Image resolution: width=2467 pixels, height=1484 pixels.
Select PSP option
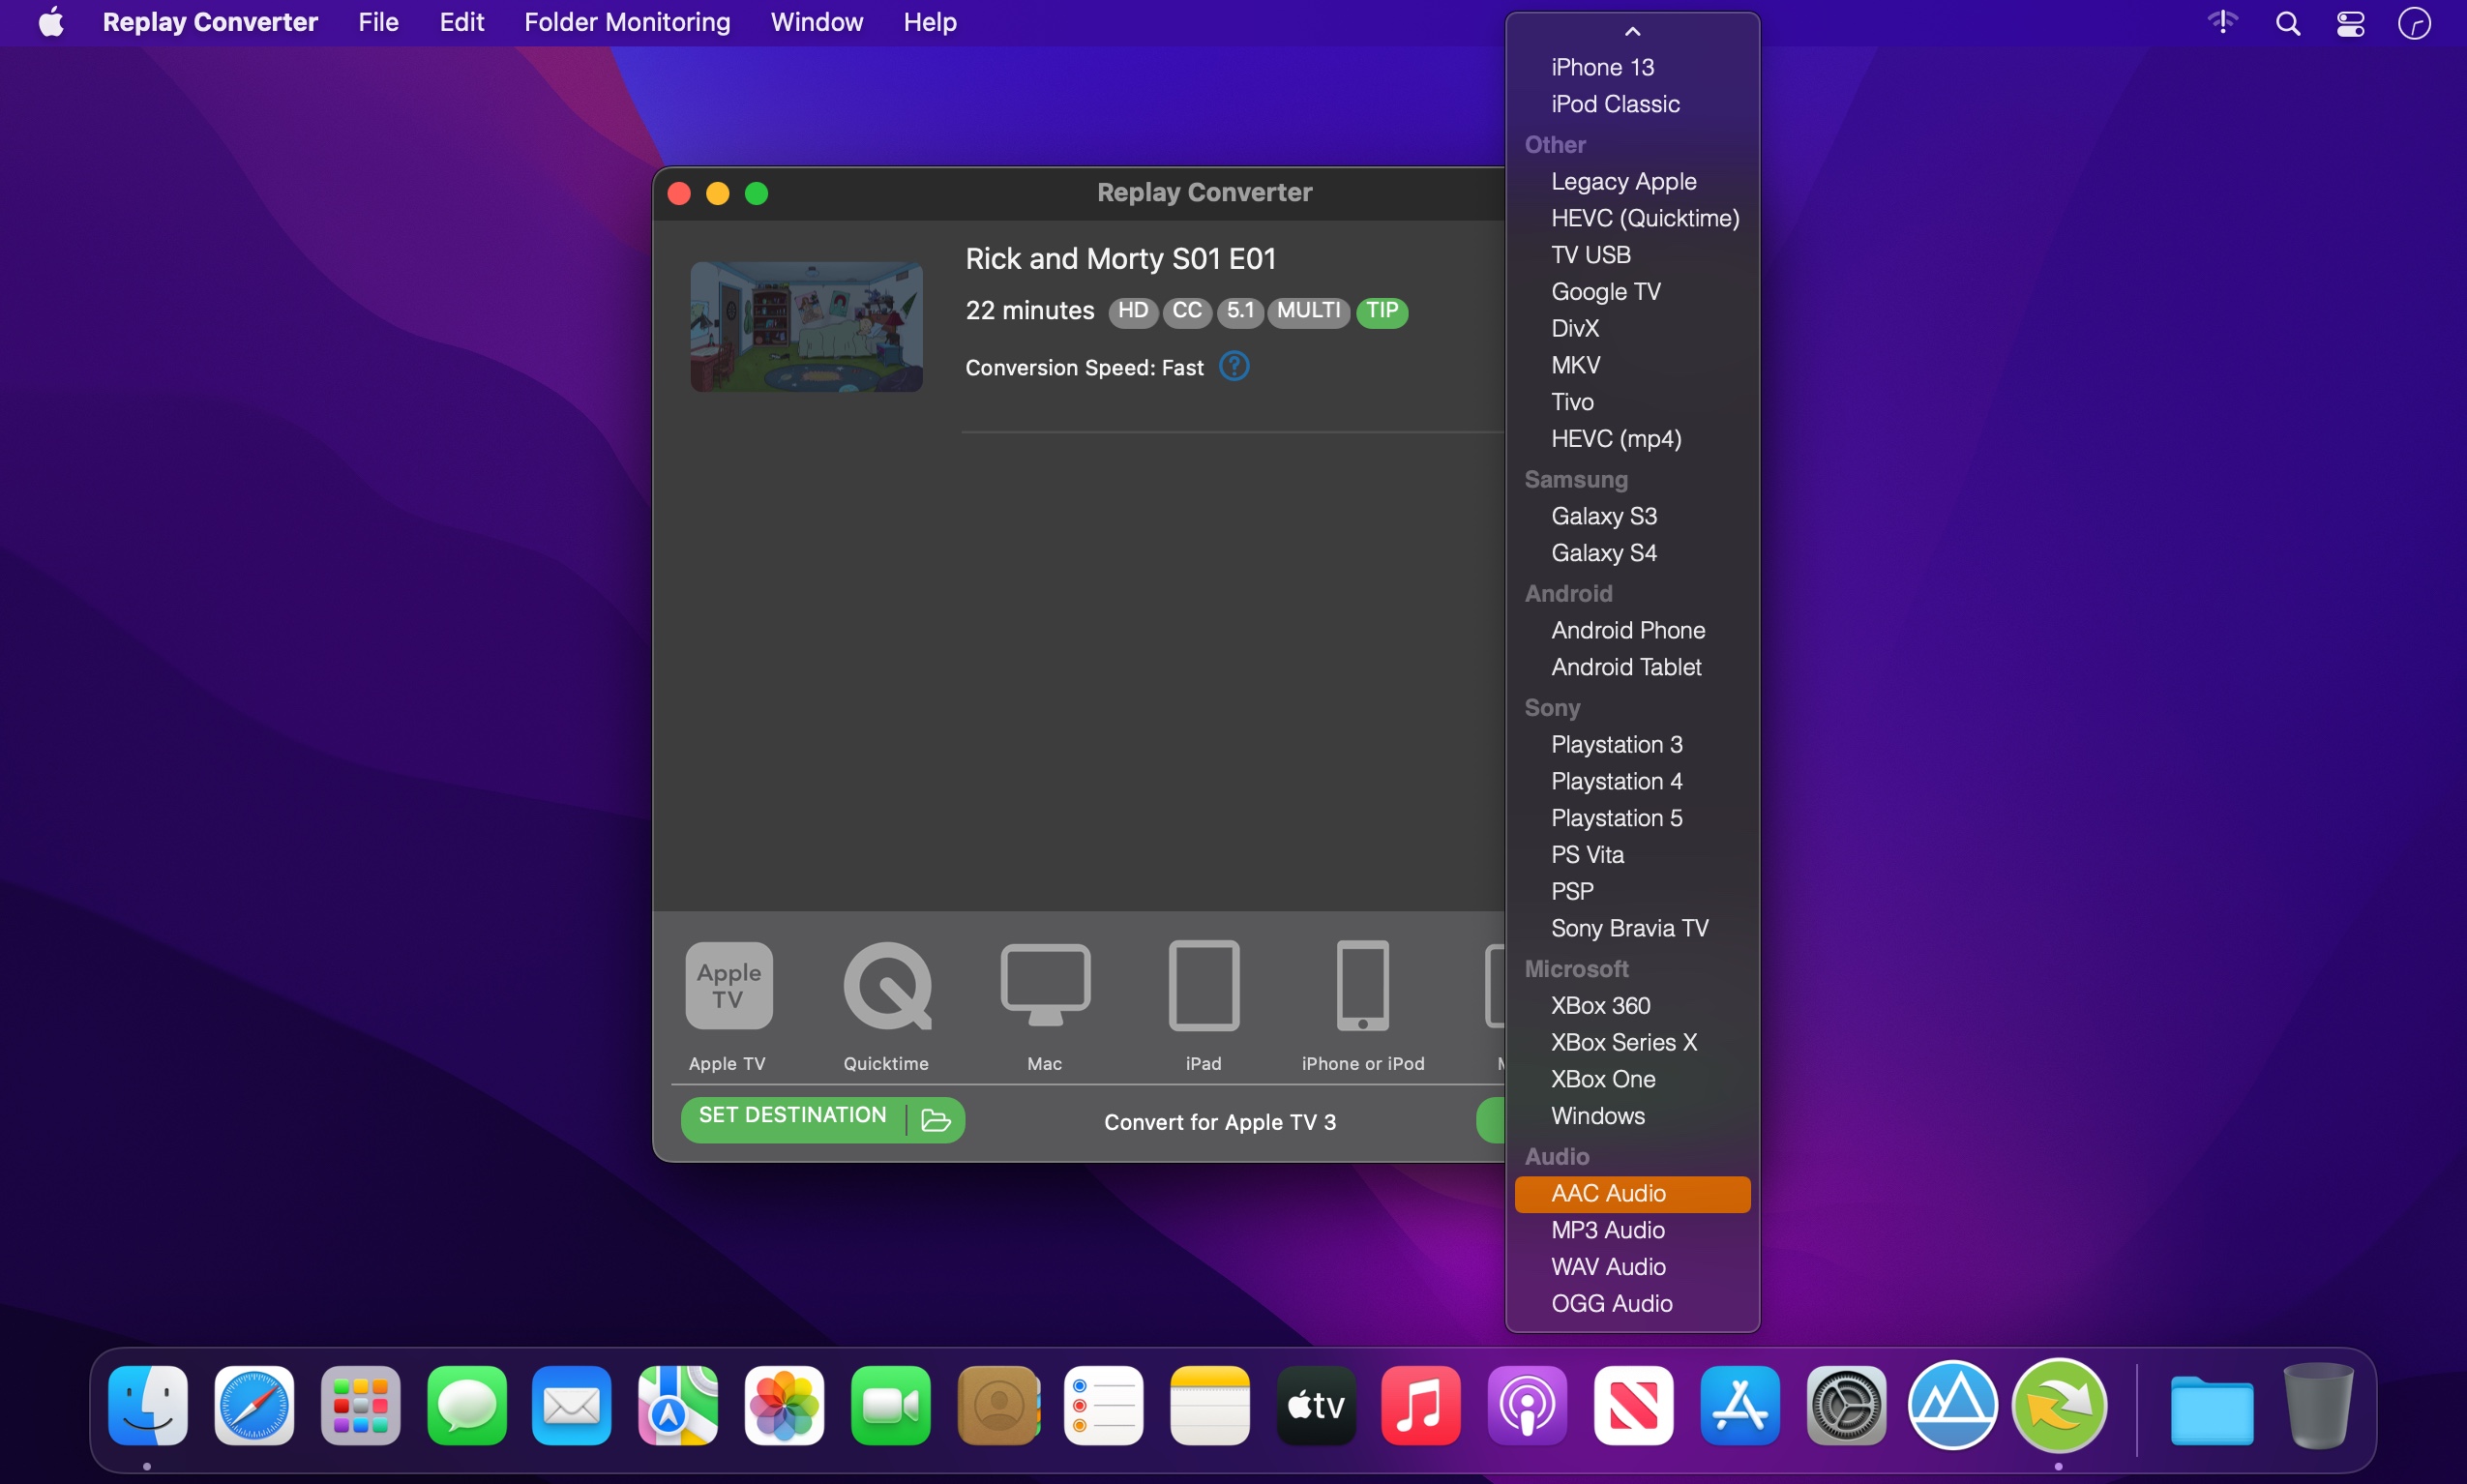click(1632, 891)
